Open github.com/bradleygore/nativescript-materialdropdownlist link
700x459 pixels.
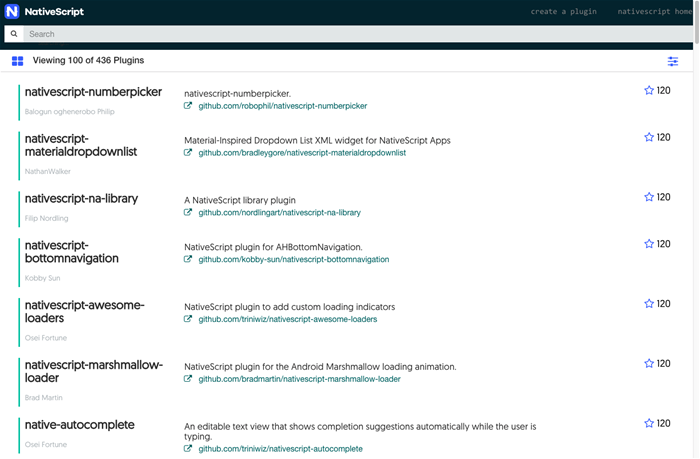point(302,153)
